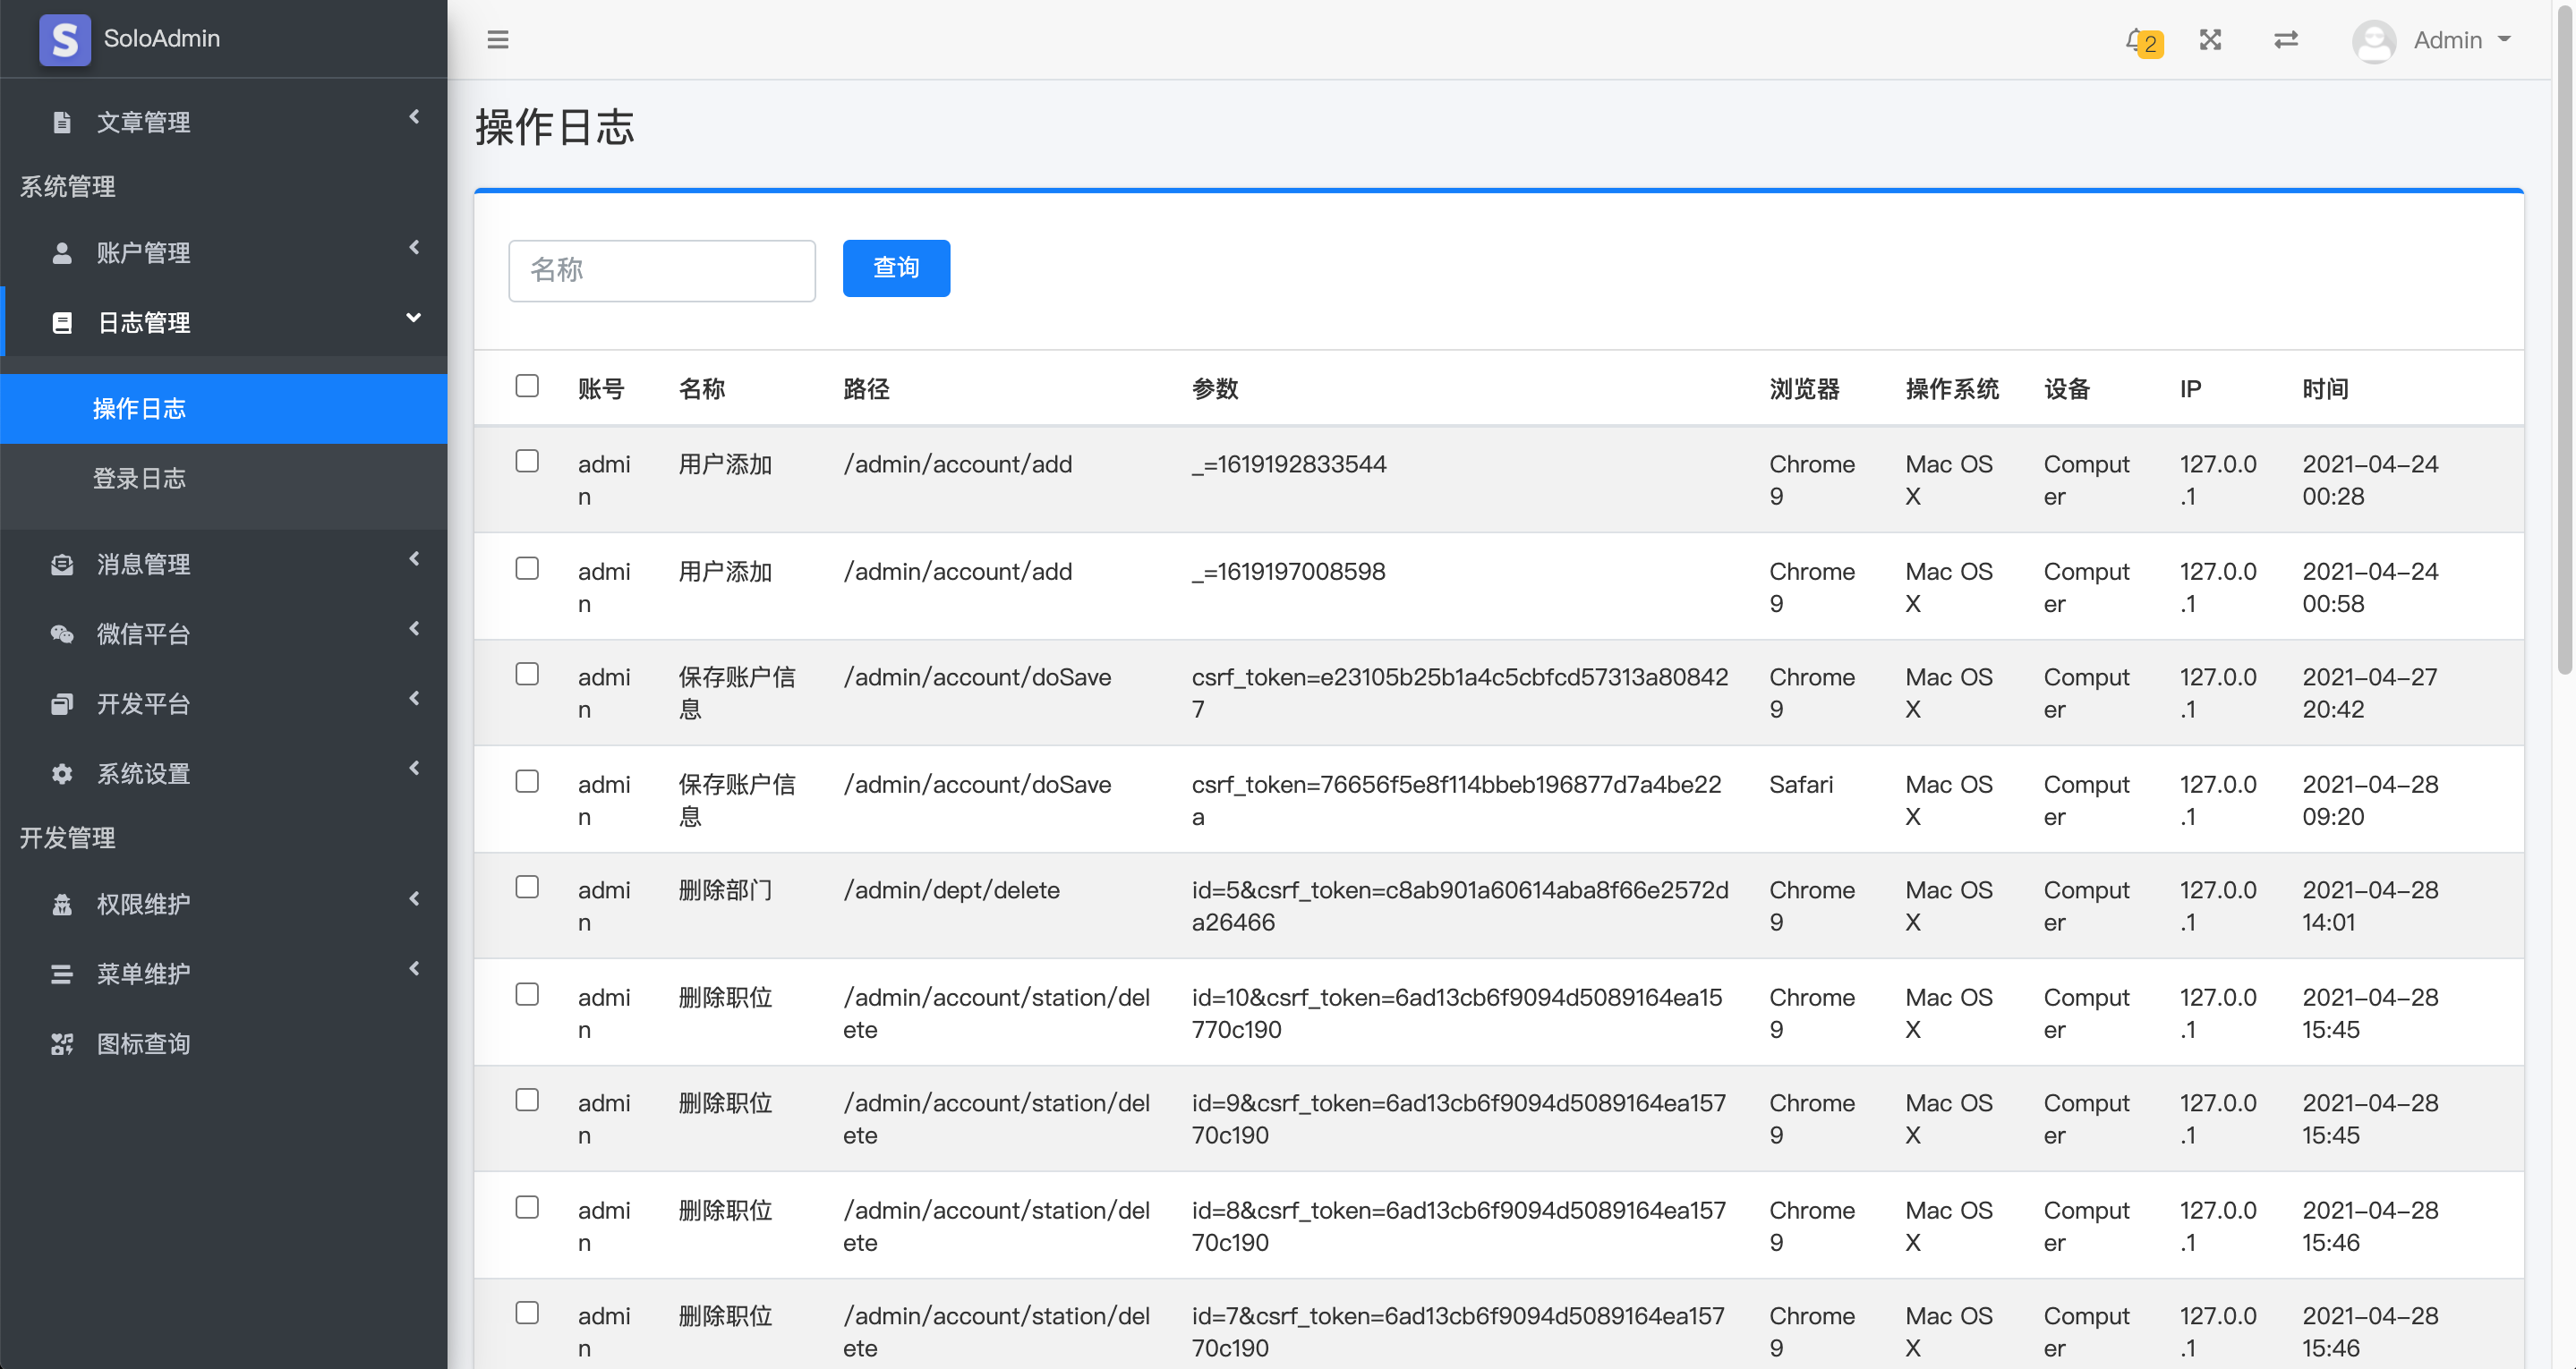Click the 权限维护 icon

(x=62, y=904)
